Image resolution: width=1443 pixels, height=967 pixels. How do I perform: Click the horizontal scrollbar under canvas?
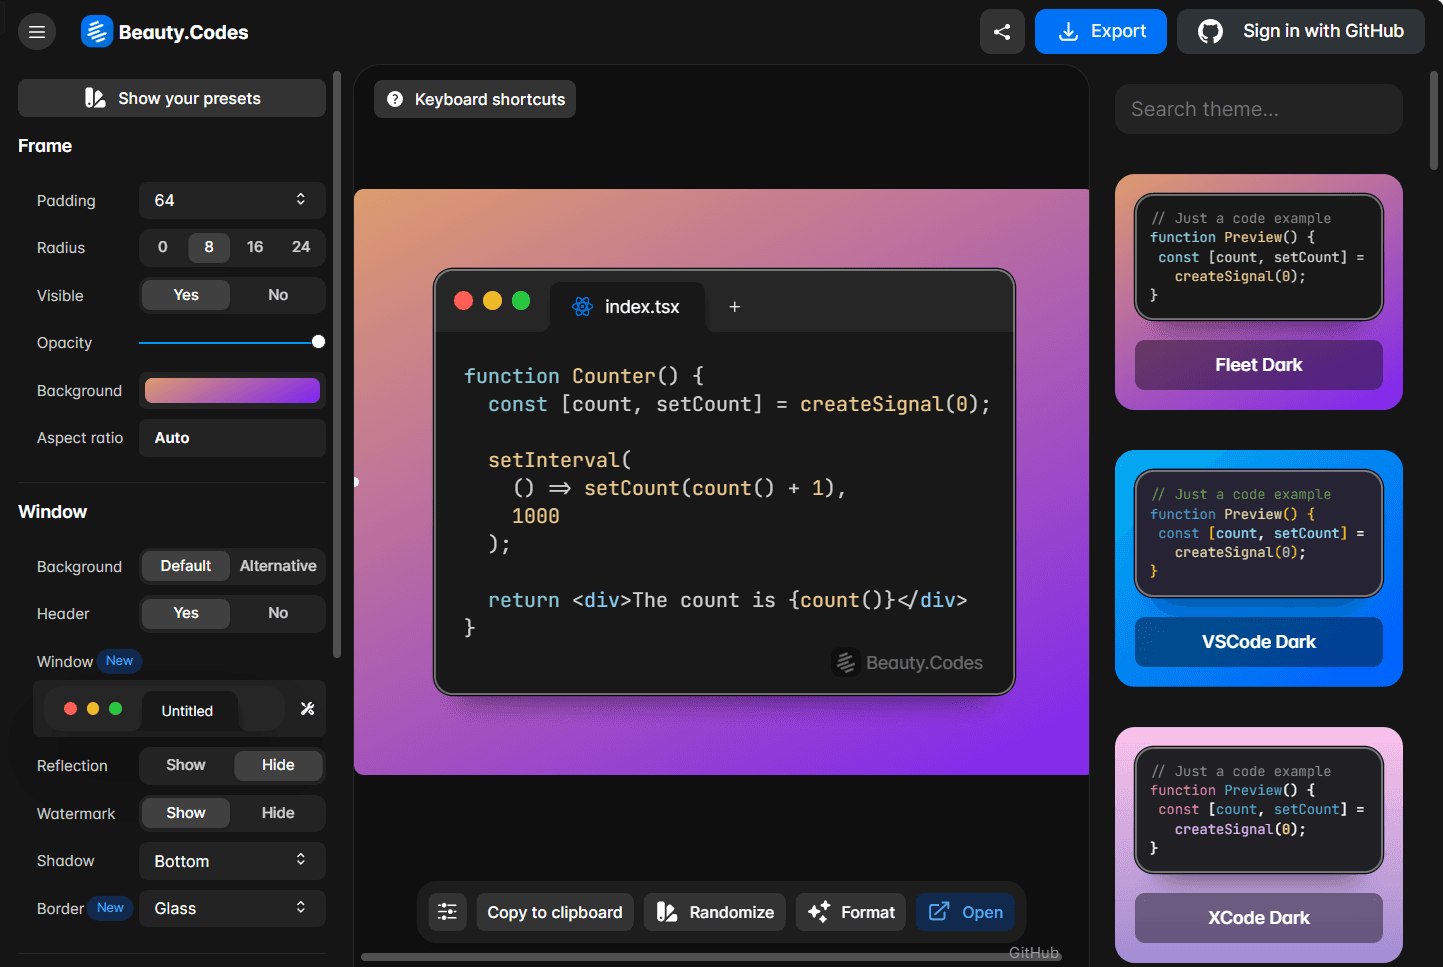pyautogui.click(x=710, y=957)
